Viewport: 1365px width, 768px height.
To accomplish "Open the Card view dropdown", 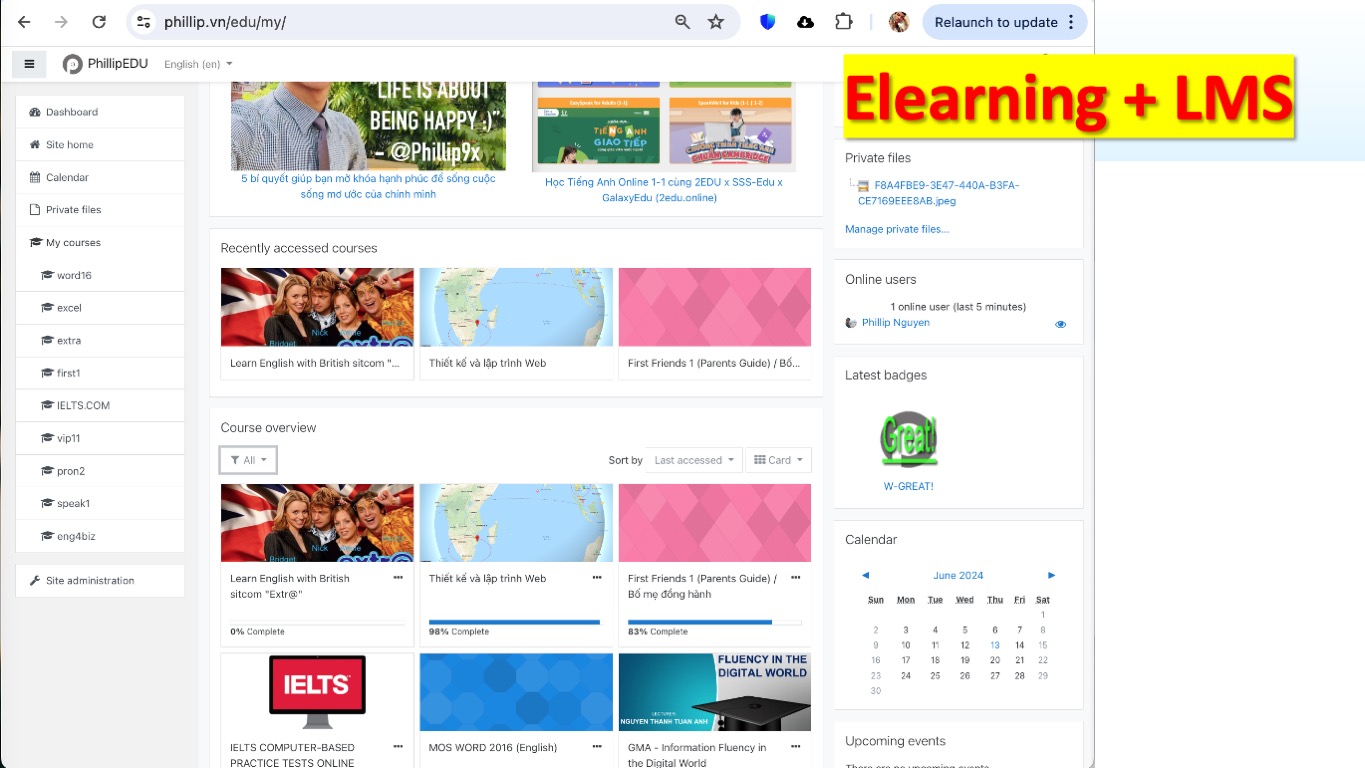I will pos(778,460).
